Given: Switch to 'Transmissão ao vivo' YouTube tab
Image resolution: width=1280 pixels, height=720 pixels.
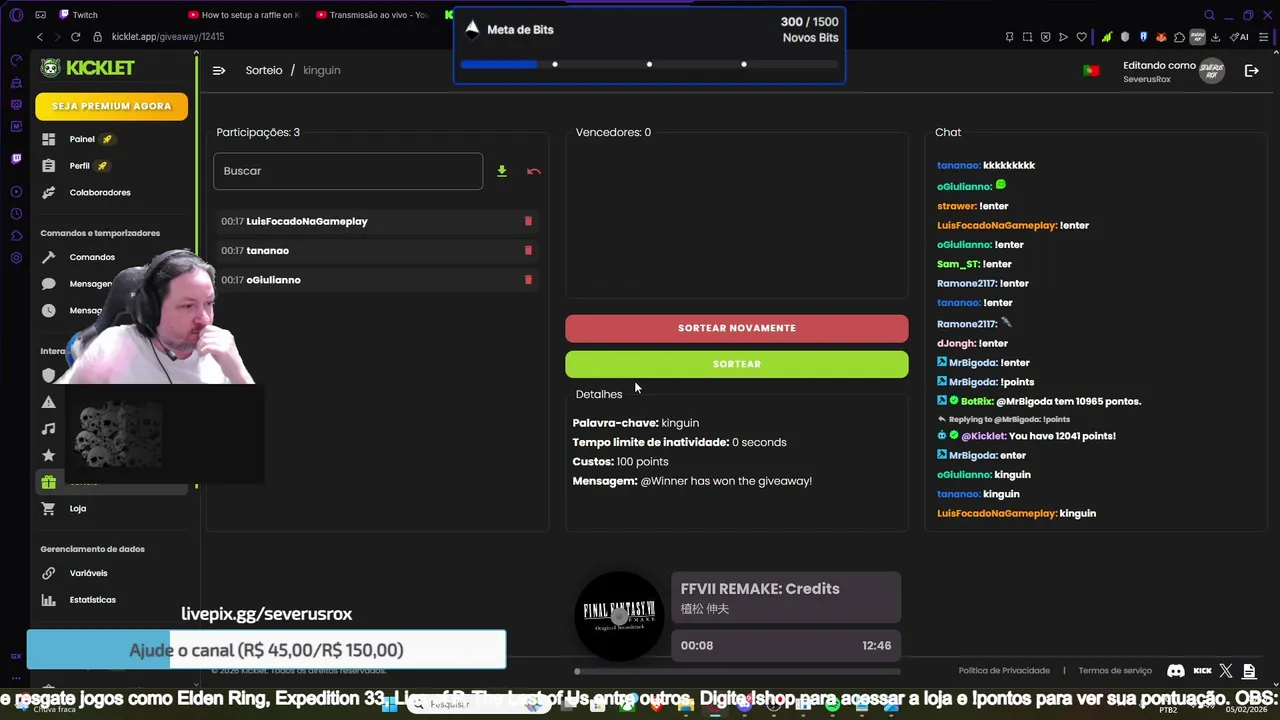Looking at the screenshot, I should [x=373, y=15].
